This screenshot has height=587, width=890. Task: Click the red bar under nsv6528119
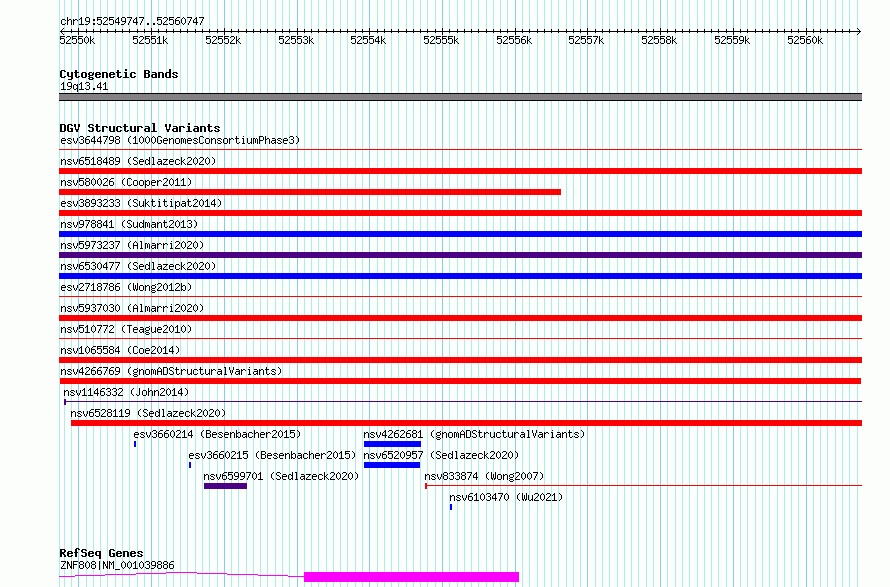pos(467,423)
